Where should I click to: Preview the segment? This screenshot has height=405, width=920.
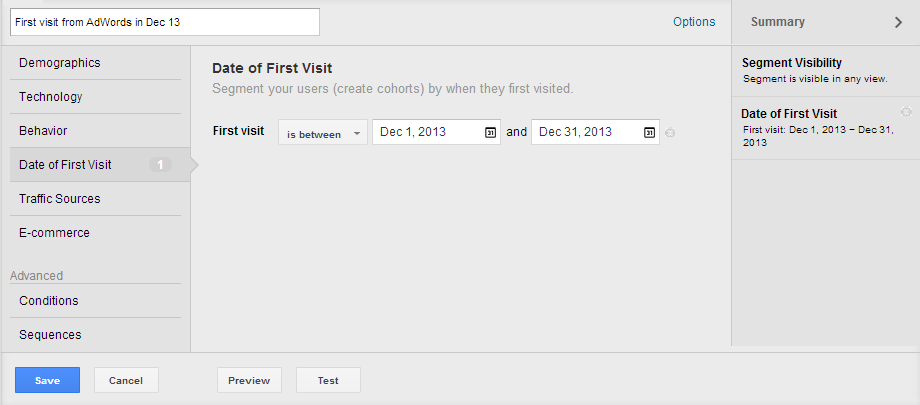click(x=249, y=380)
